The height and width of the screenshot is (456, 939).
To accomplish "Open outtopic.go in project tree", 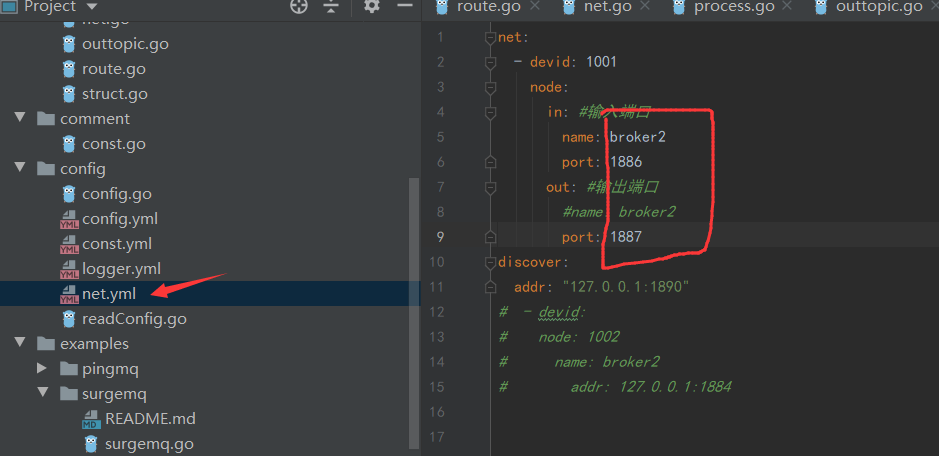I will coord(125,44).
